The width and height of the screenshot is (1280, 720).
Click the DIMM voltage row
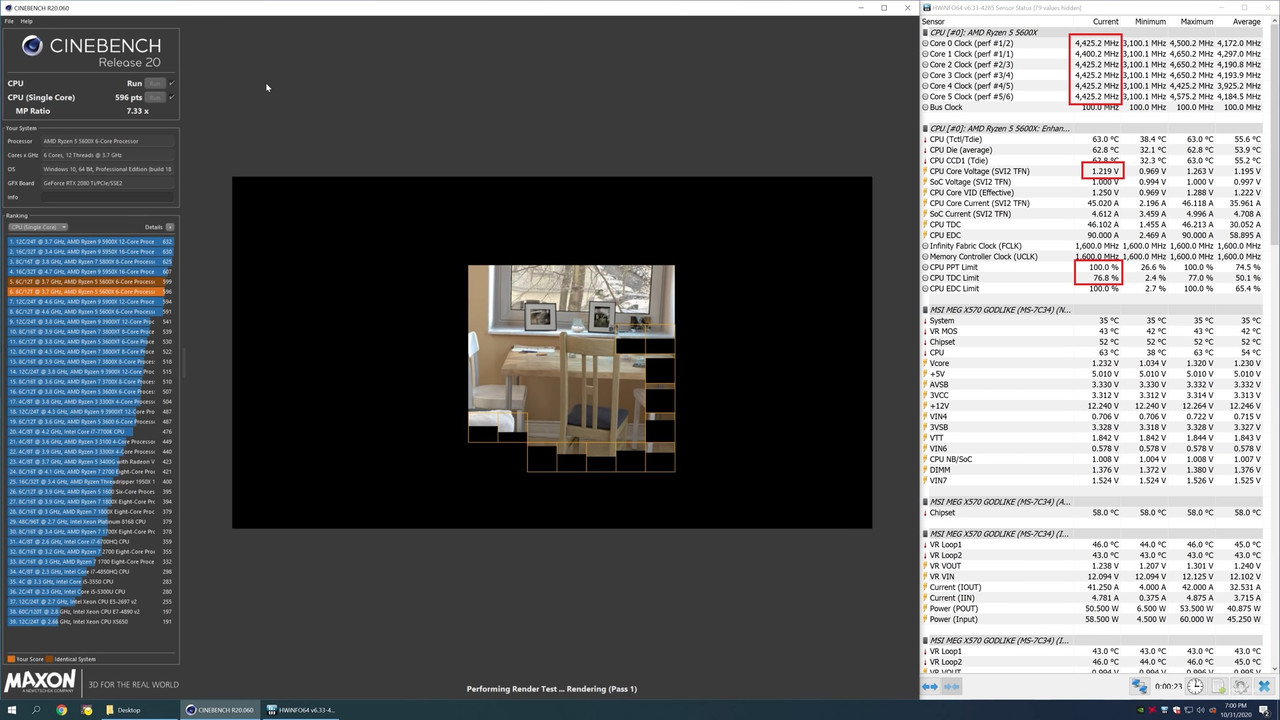click(1092, 470)
